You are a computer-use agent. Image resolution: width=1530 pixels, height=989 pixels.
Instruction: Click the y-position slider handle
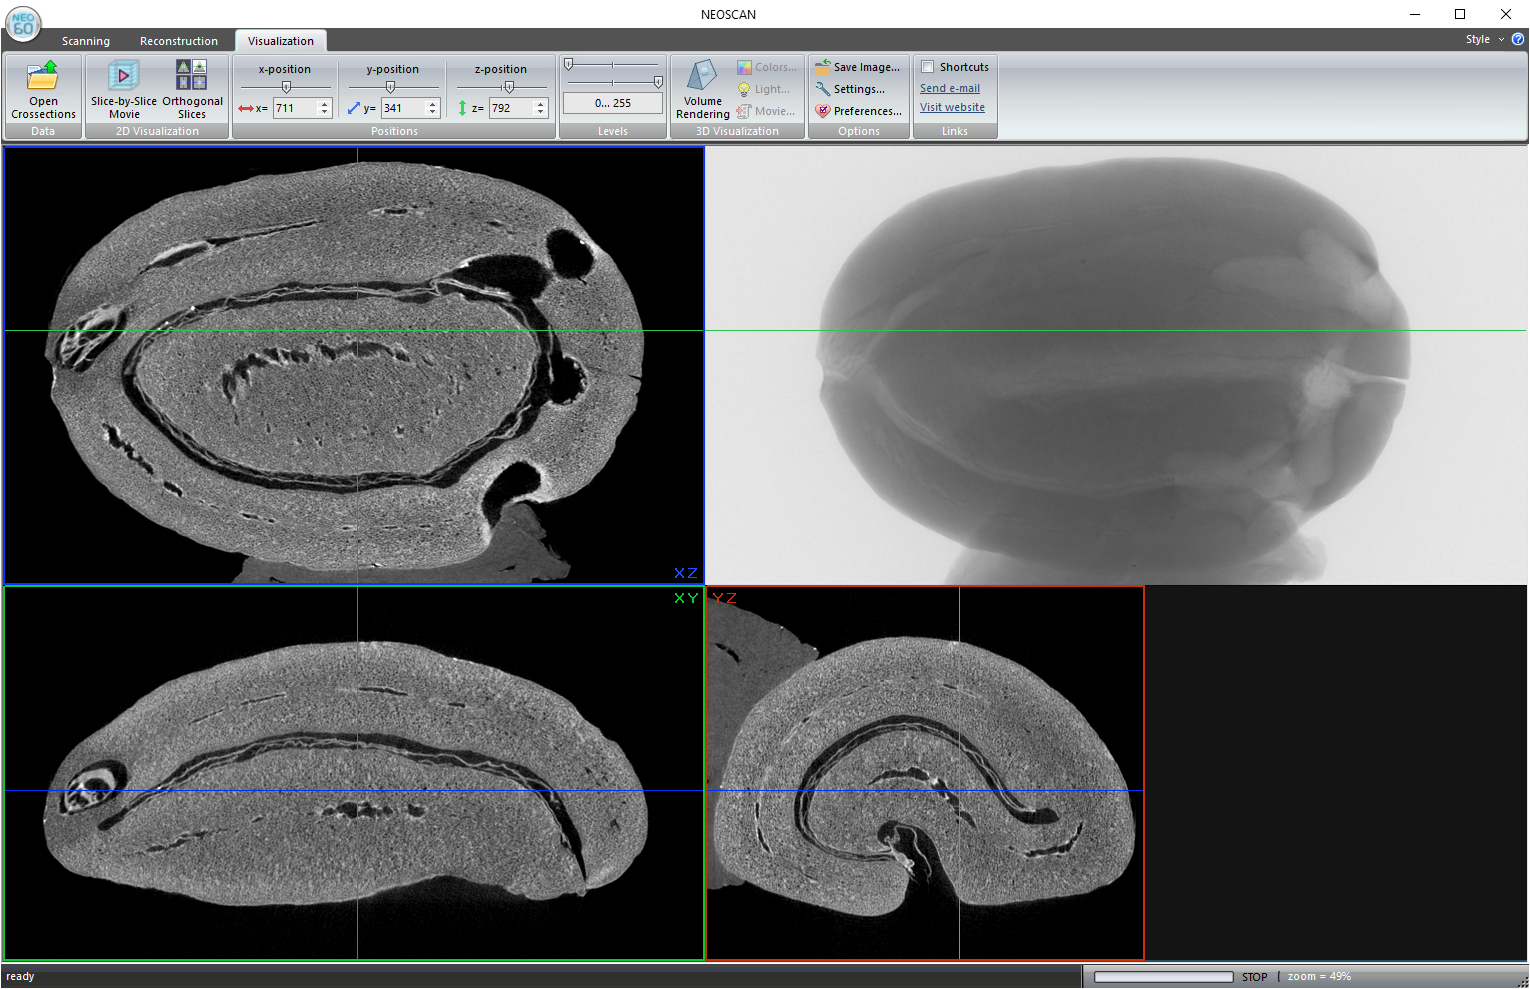(391, 87)
